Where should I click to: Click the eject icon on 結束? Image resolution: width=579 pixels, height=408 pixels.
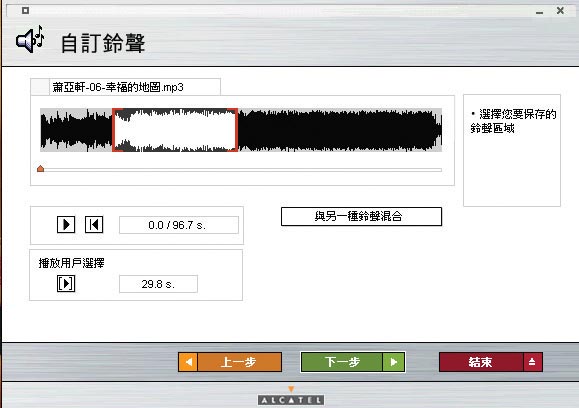[x=532, y=362]
